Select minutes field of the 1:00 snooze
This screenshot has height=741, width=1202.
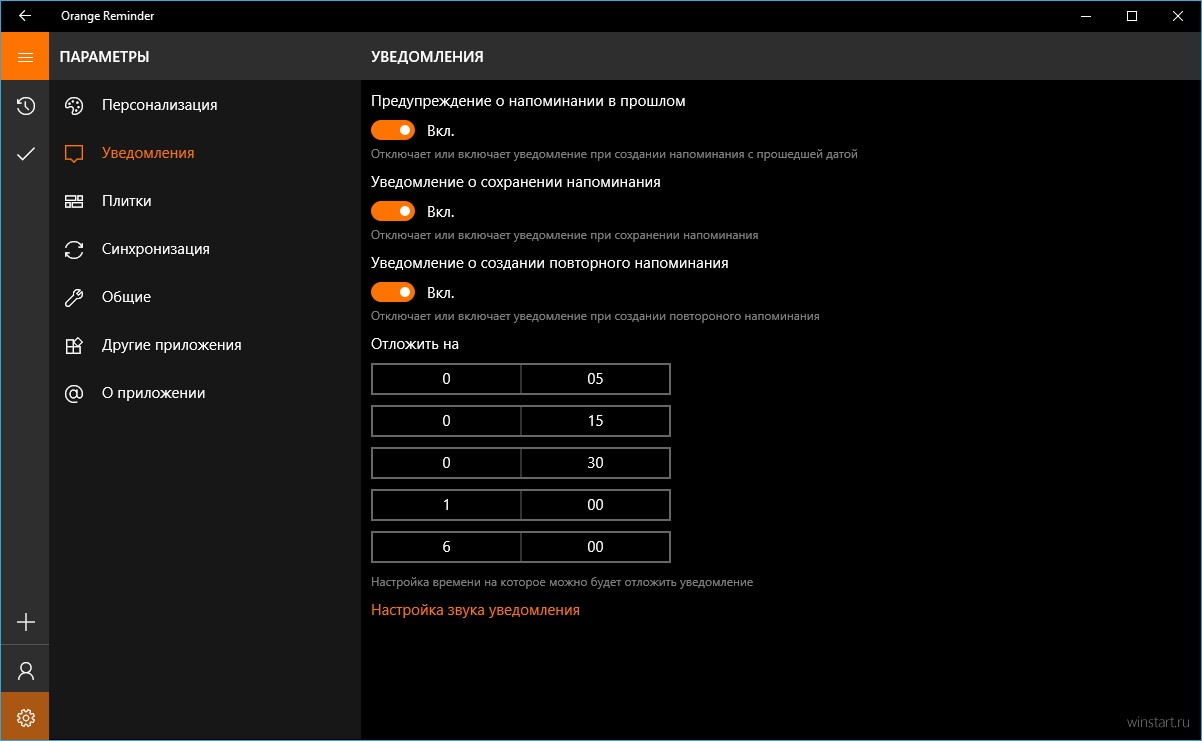(x=595, y=505)
